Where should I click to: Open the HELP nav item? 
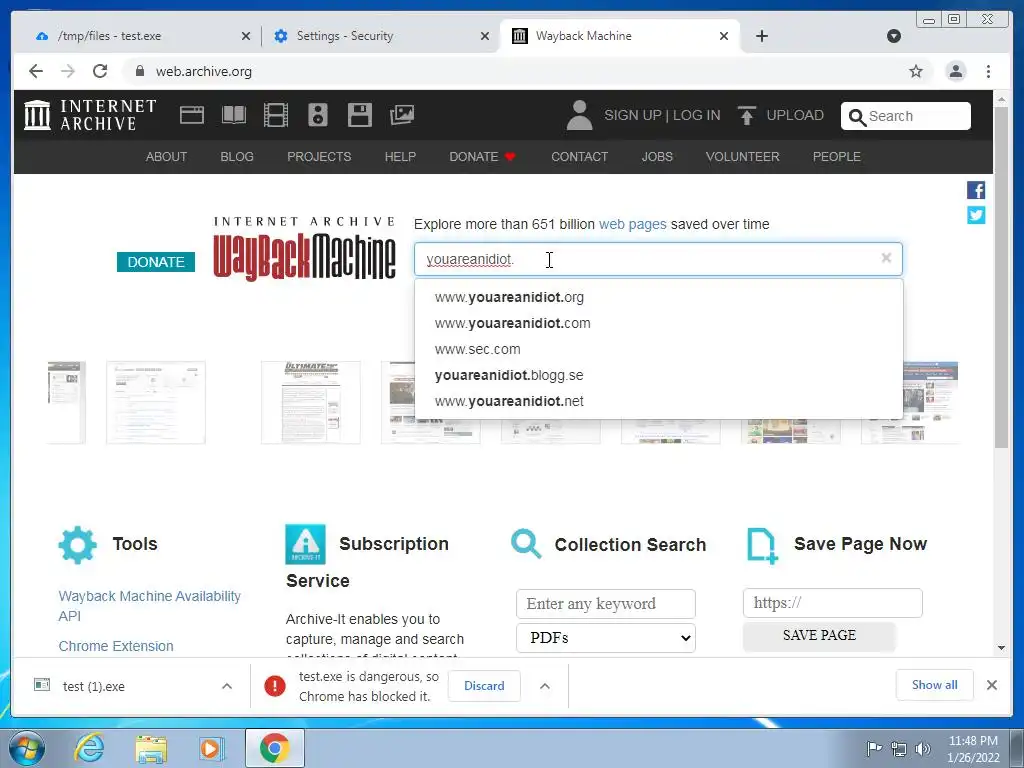[400, 157]
